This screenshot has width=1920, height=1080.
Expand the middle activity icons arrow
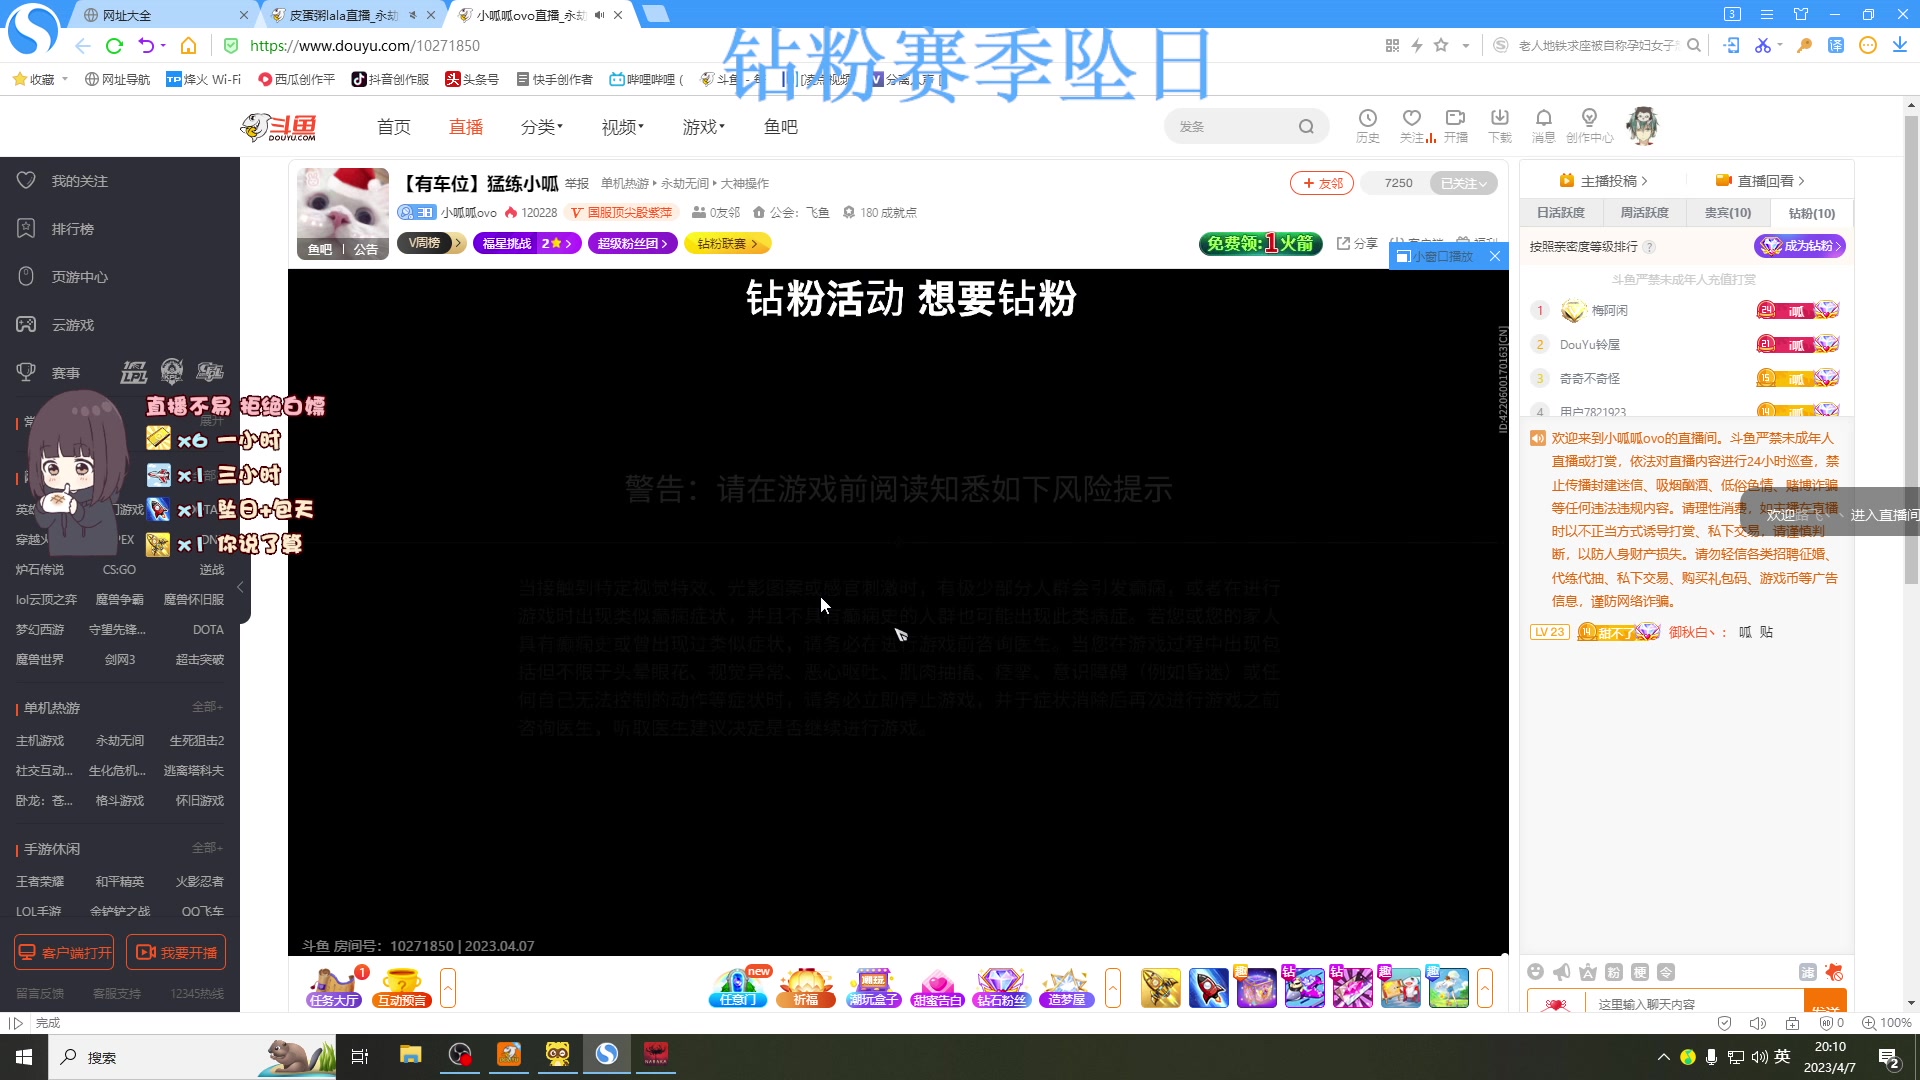pos(1113,988)
